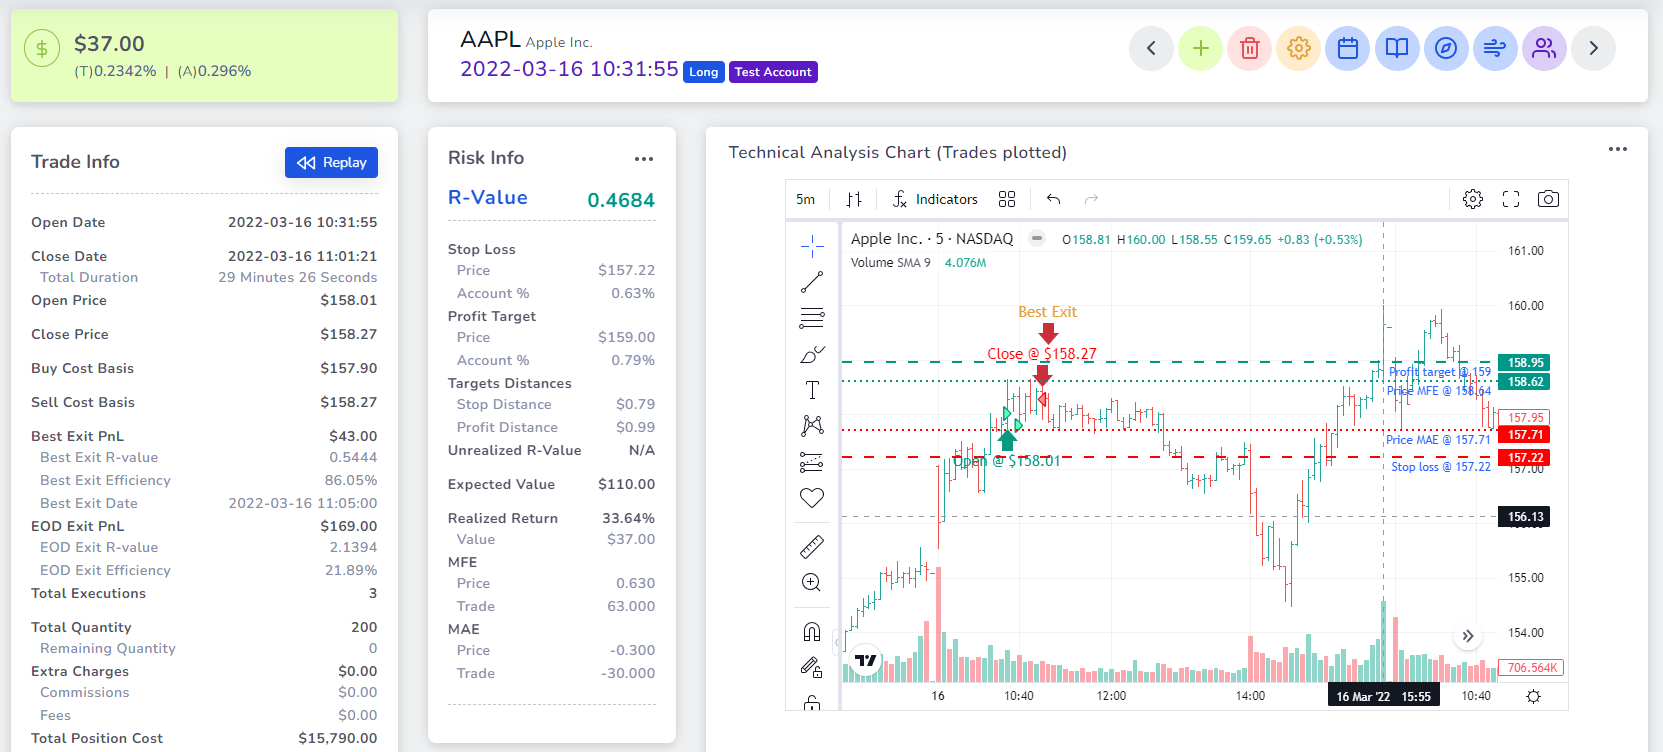Click the dollar sign PnL icon

pos(42,48)
